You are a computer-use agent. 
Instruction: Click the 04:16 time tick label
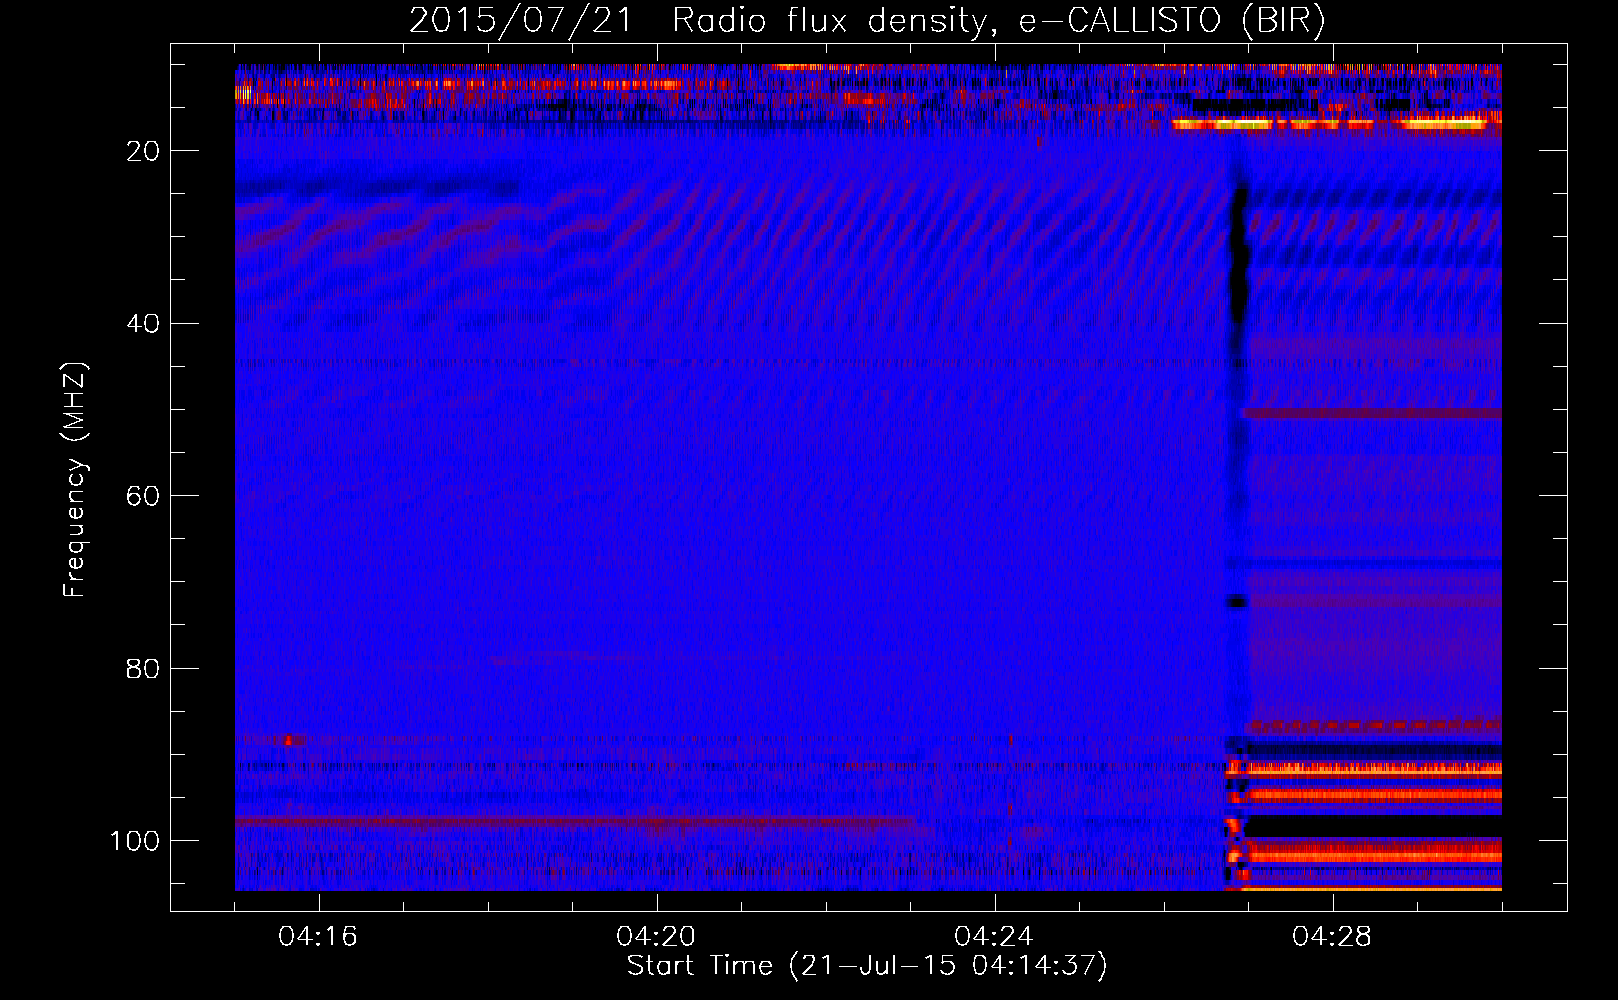tap(318, 936)
